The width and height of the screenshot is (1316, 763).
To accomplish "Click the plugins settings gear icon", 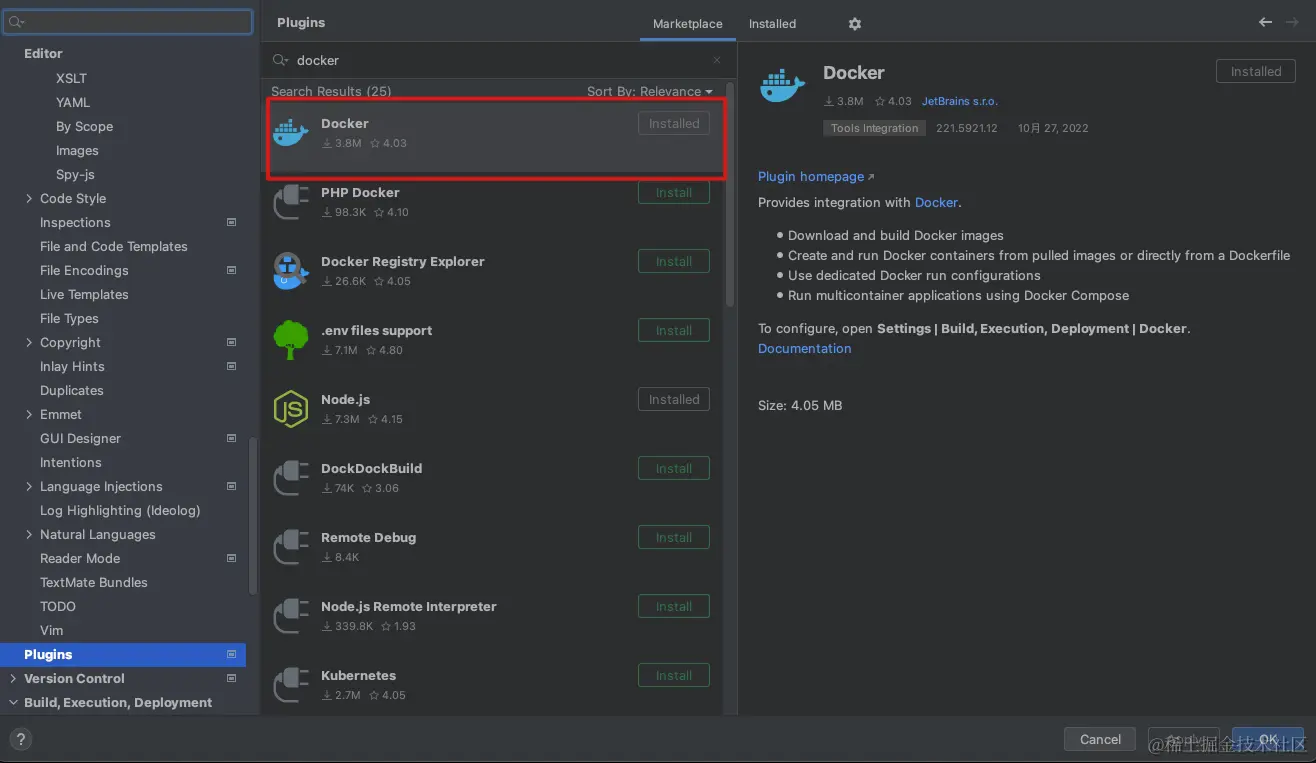I will pos(854,24).
